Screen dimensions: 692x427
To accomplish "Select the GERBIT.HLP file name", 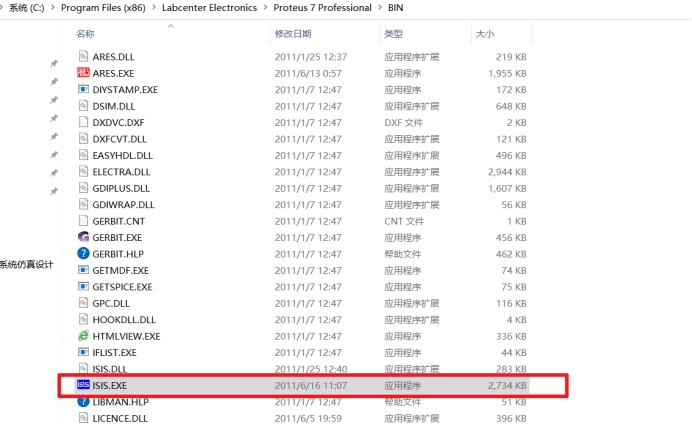I will 118,254.
